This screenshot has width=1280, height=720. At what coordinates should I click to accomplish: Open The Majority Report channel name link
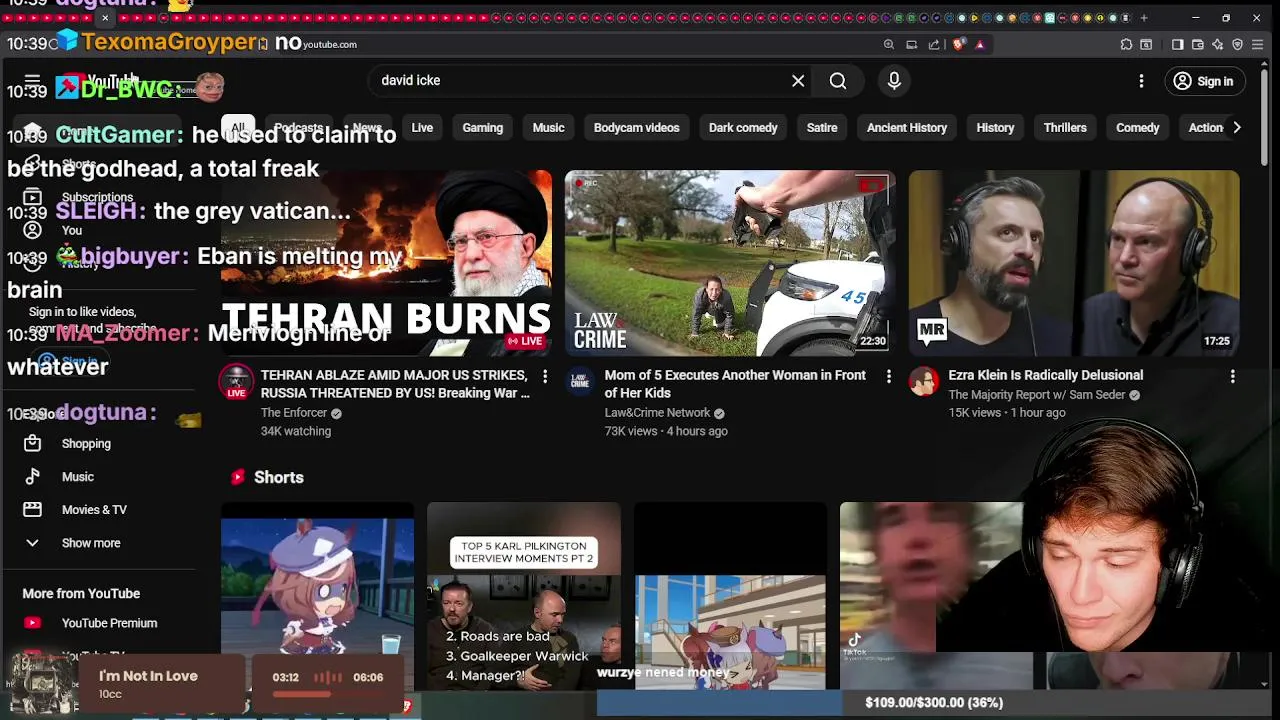[x=1037, y=395]
